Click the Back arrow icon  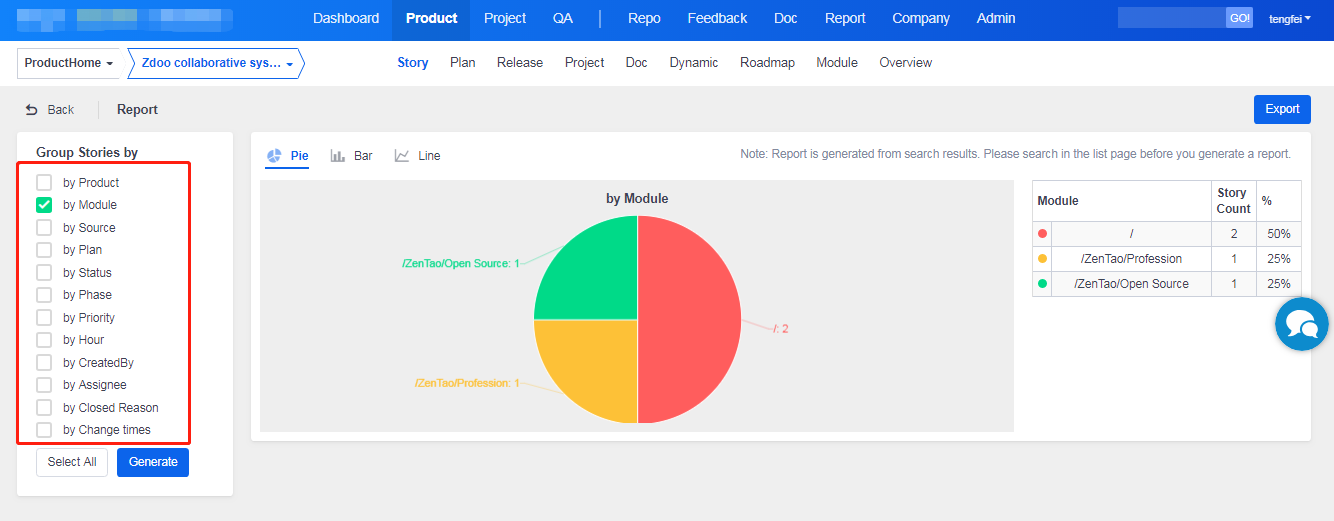pos(32,110)
